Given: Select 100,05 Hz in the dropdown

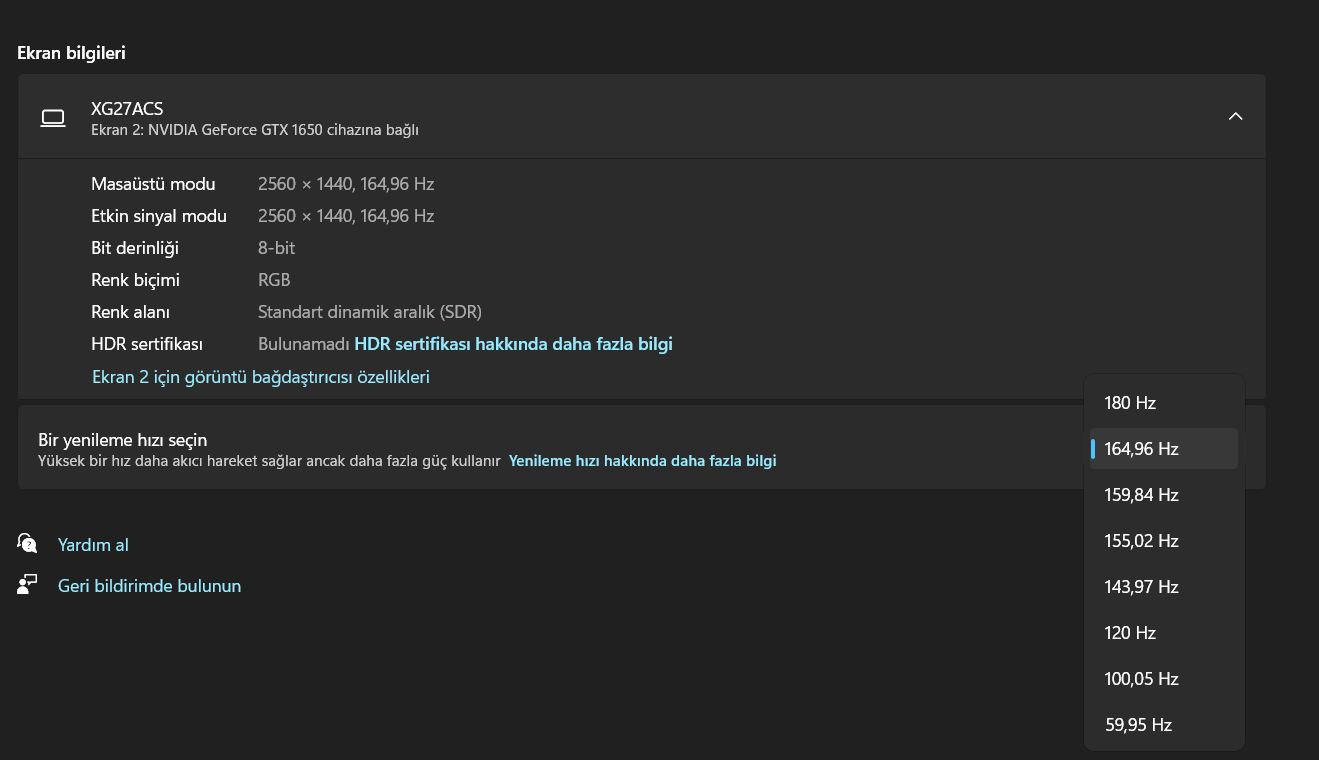Looking at the screenshot, I should pos(1141,679).
